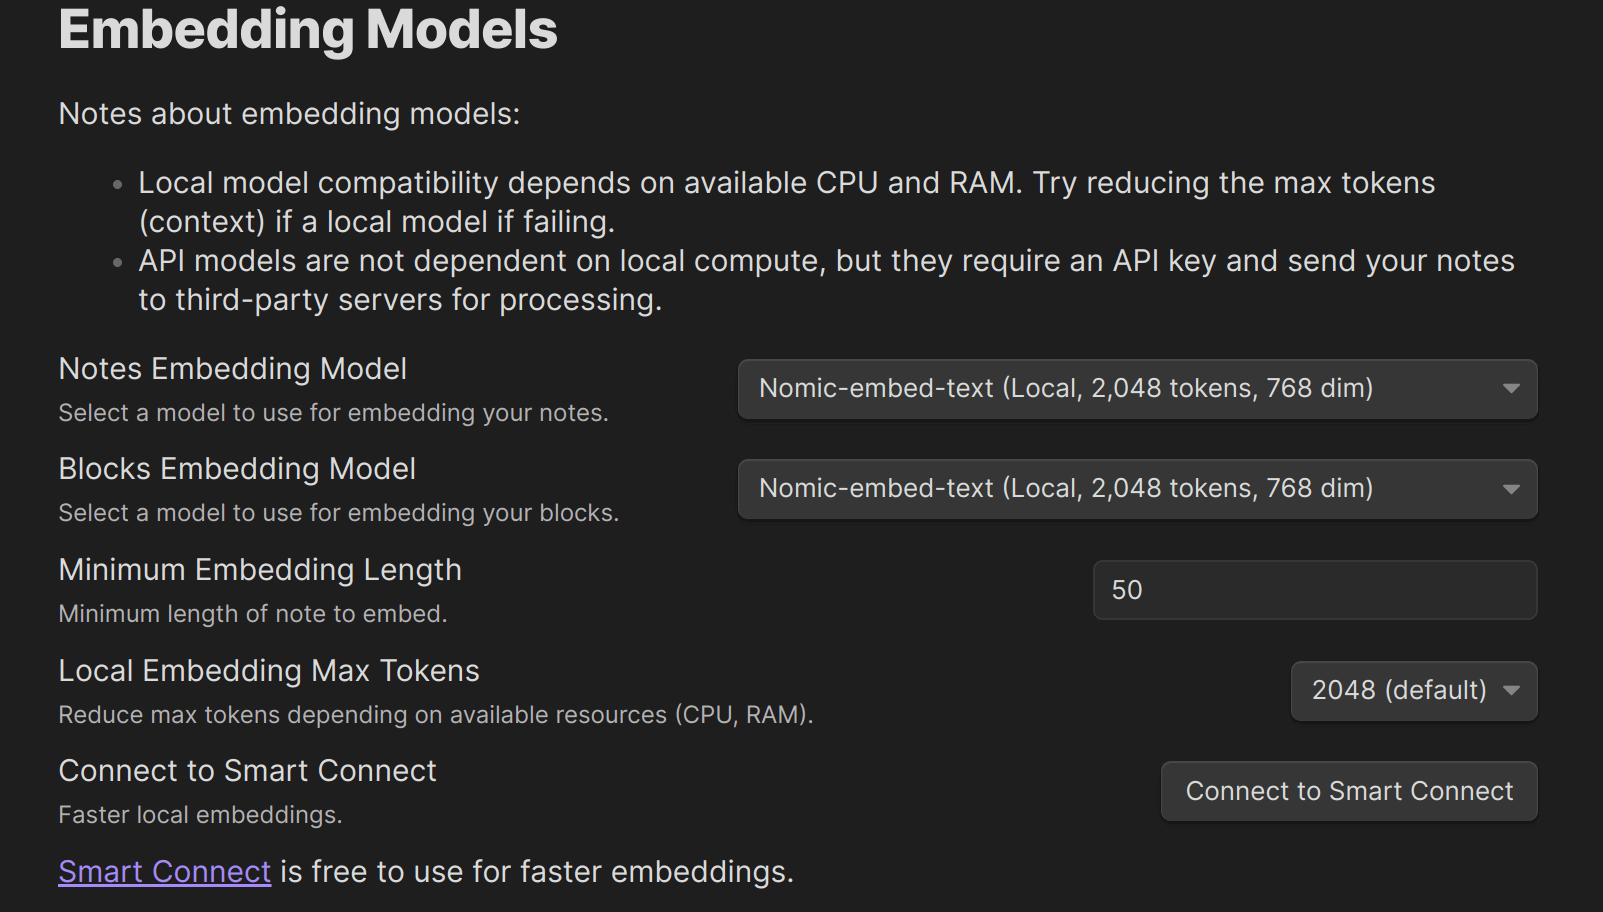Screen dimensions: 1603x912
Task: Open the Notes Embedding Model dropdown
Action: [1136, 389]
